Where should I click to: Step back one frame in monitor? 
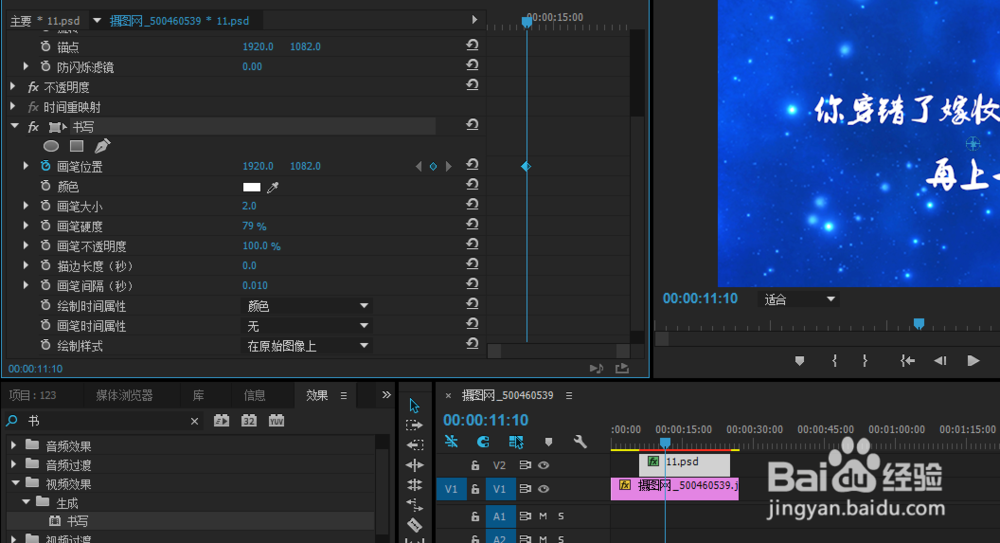940,361
